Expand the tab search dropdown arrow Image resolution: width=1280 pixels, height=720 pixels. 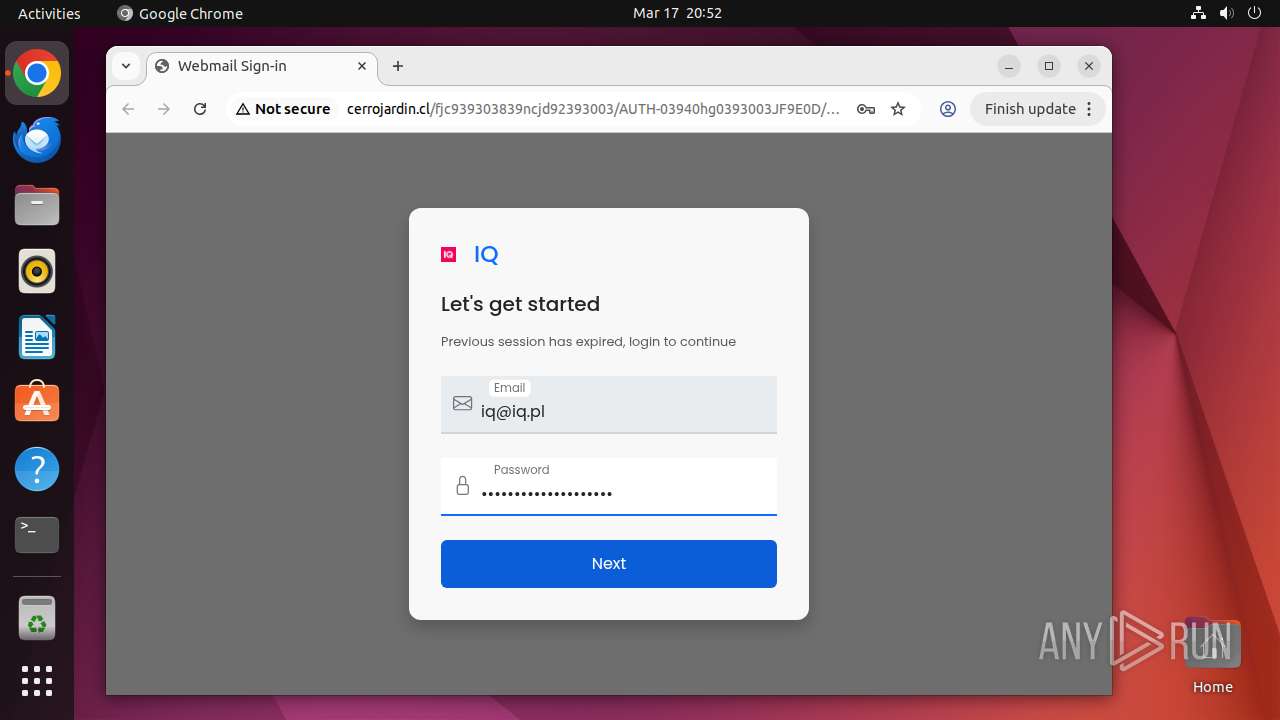(126, 66)
